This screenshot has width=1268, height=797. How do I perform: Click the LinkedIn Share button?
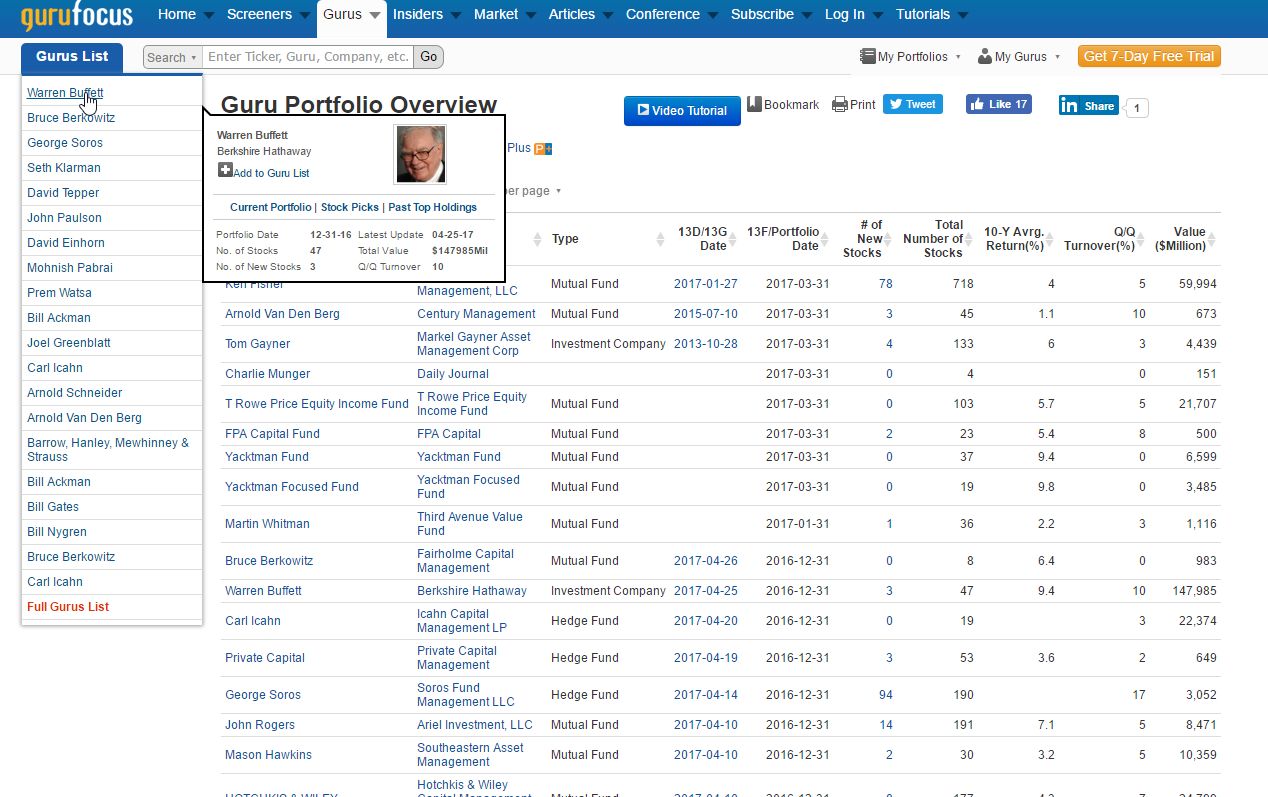click(1088, 105)
